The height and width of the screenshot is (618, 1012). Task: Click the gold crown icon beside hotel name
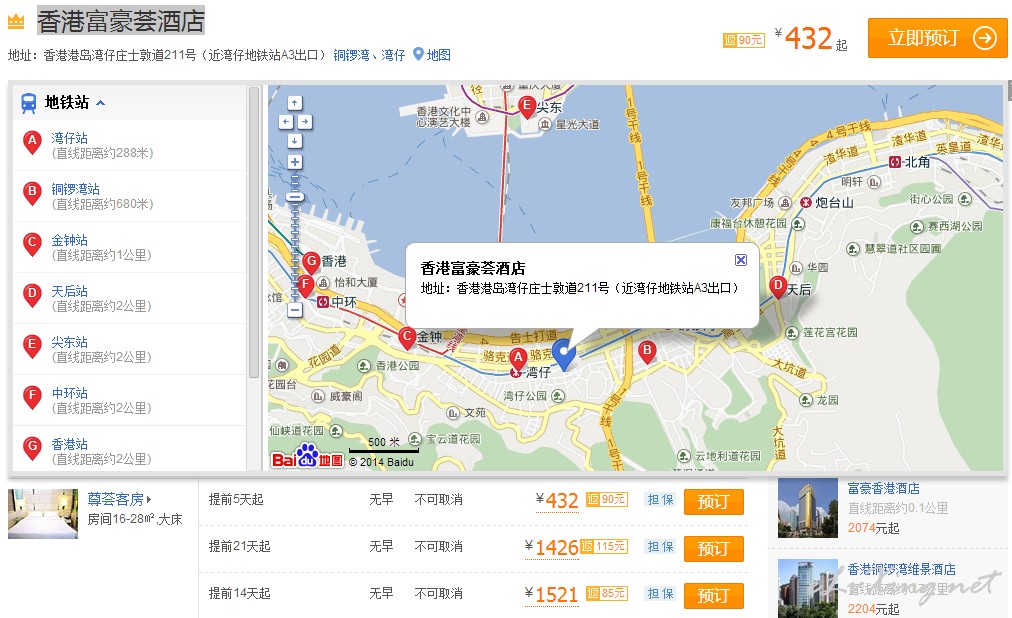16,21
